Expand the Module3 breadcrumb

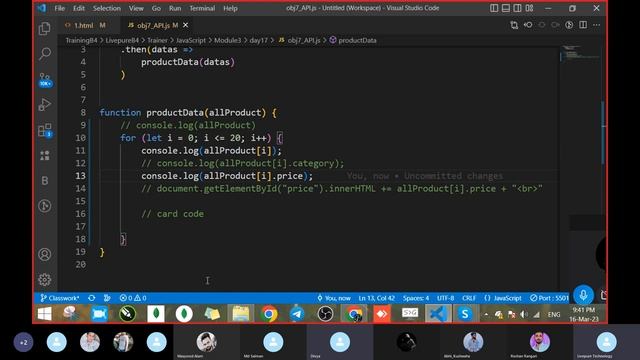pyautogui.click(x=227, y=40)
